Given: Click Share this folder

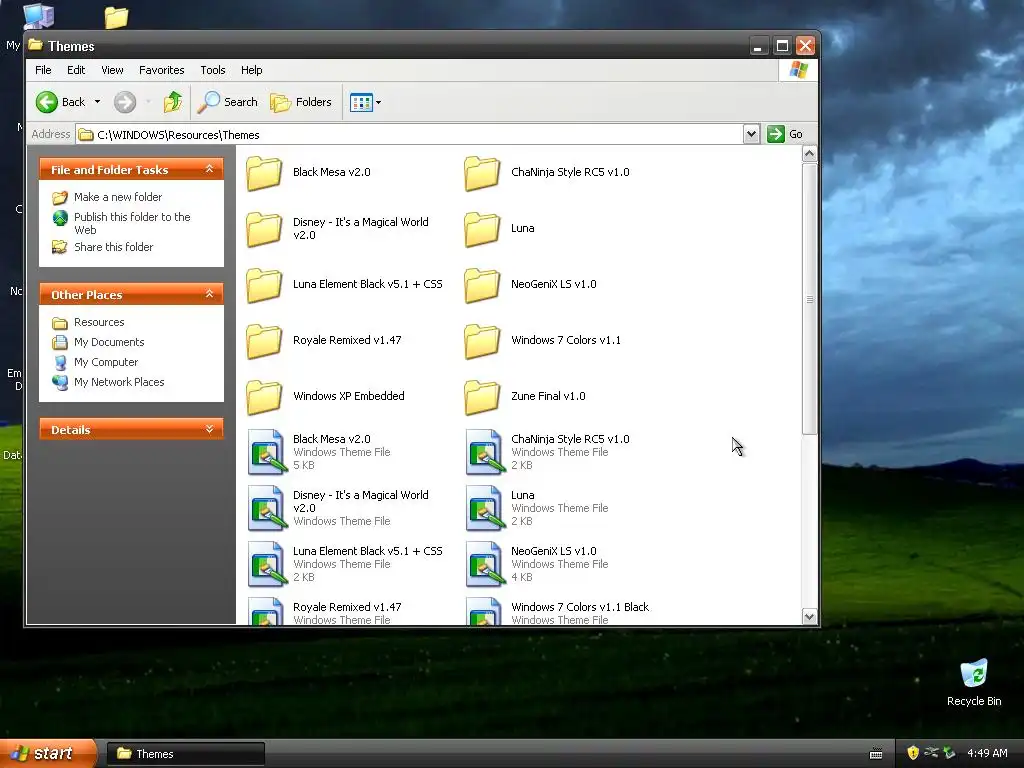Looking at the screenshot, I should (113, 247).
